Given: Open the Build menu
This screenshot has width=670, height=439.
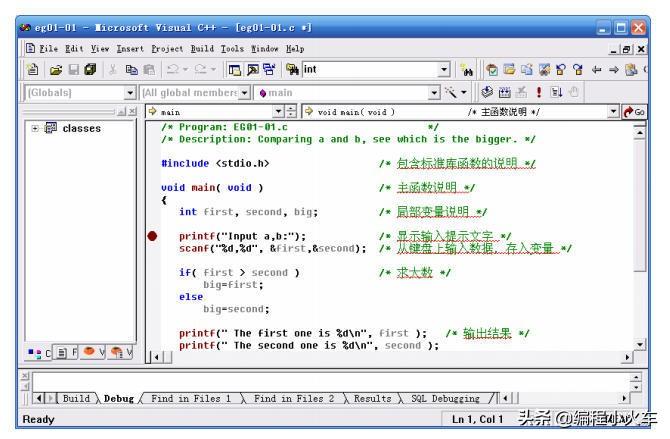Looking at the screenshot, I should click(202, 49).
